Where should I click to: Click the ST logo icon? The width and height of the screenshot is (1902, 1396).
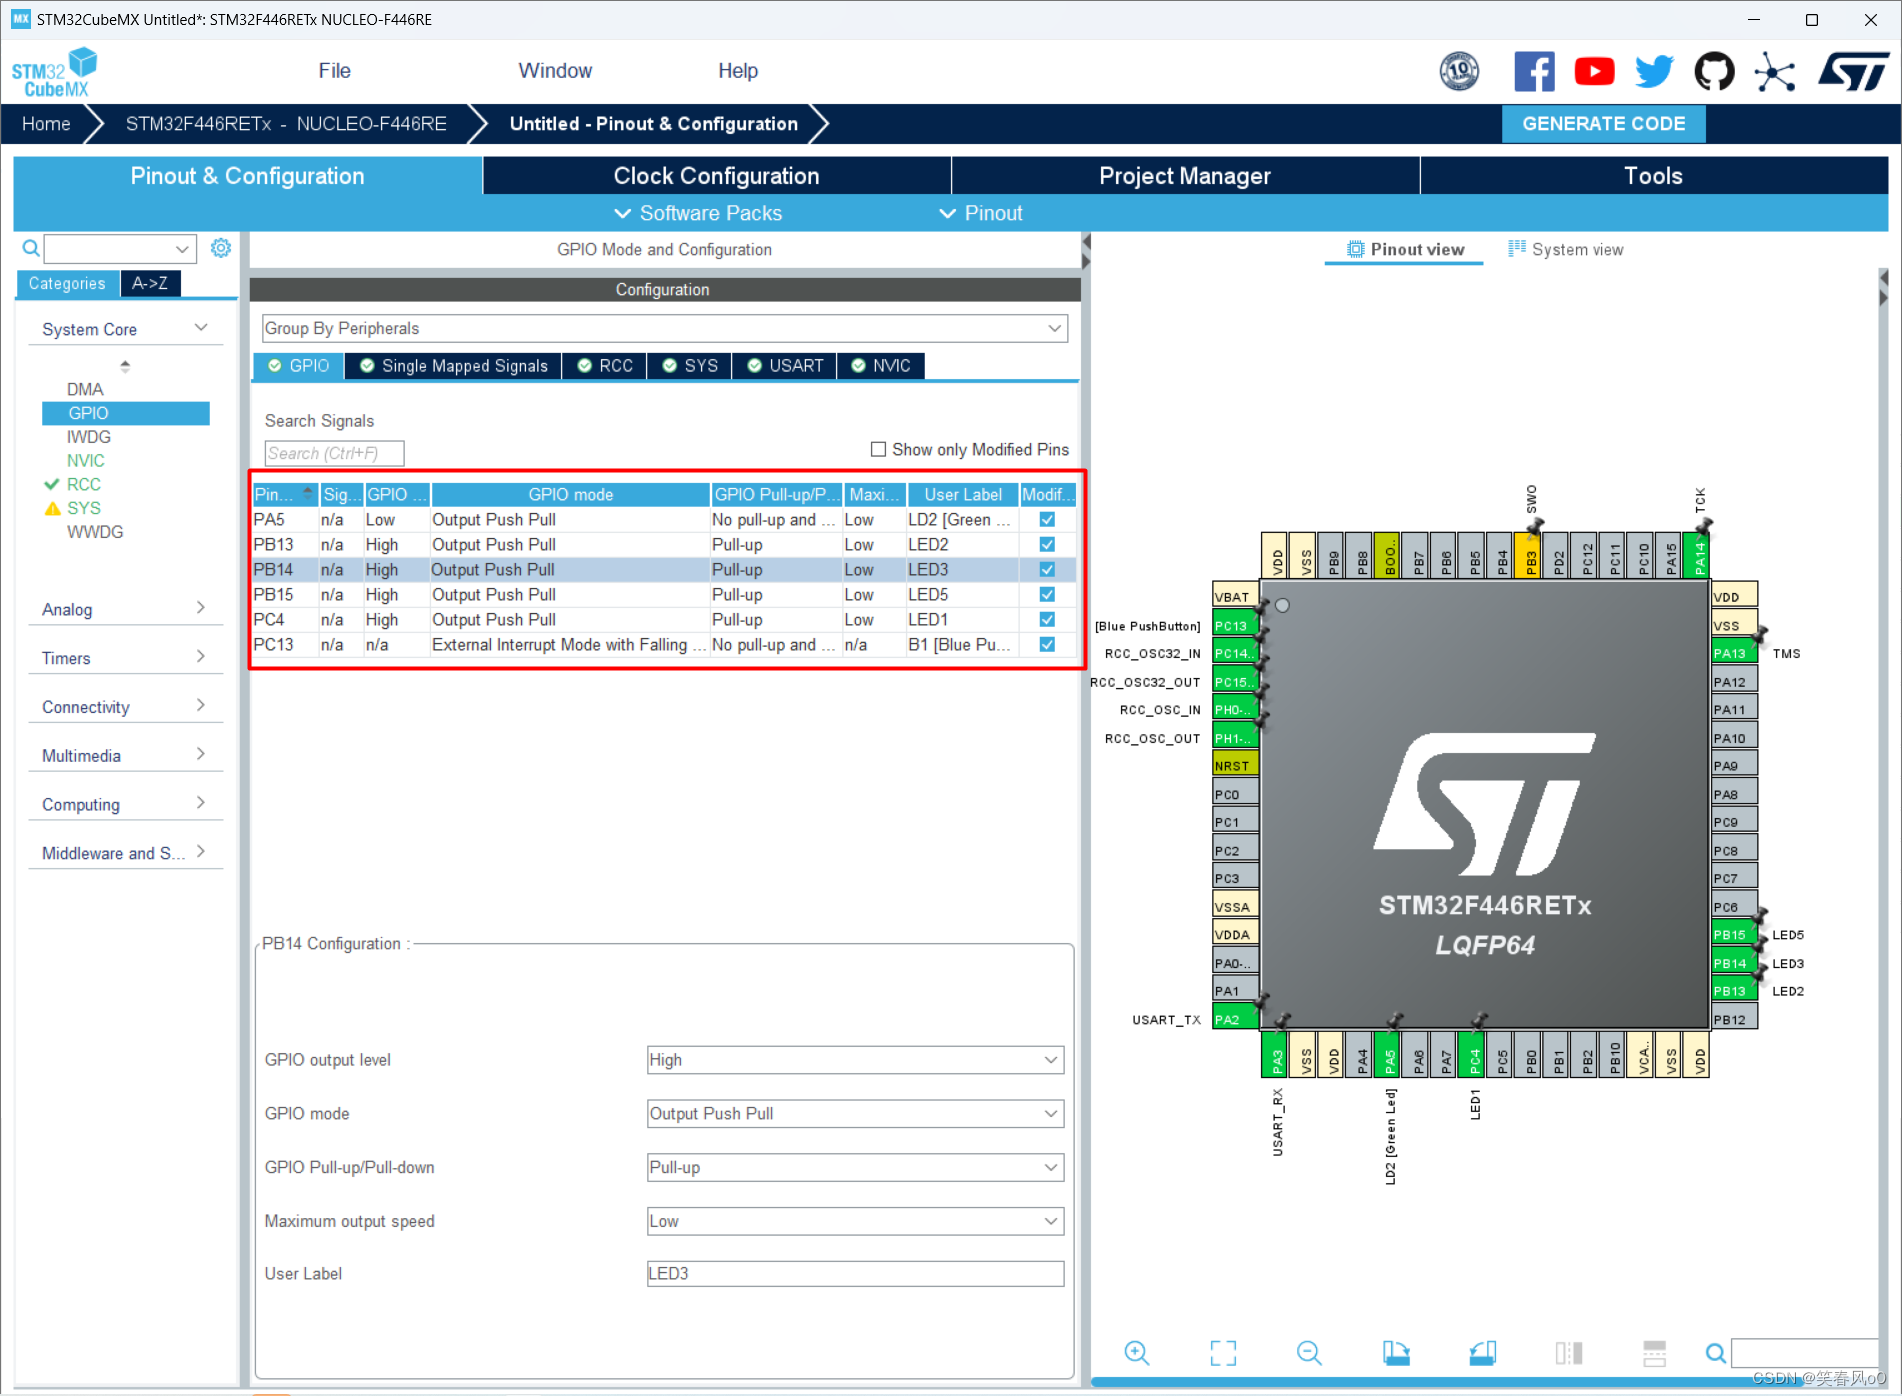click(x=1853, y=72)
